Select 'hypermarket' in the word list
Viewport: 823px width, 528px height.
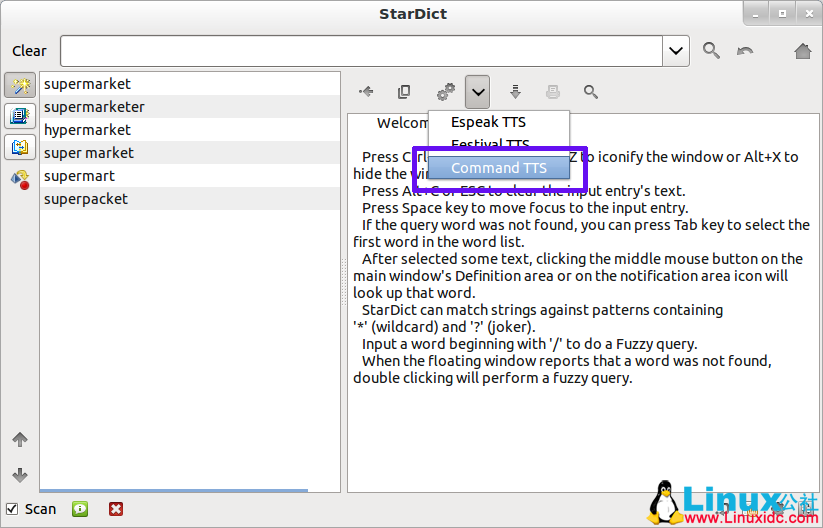point(190,130)
